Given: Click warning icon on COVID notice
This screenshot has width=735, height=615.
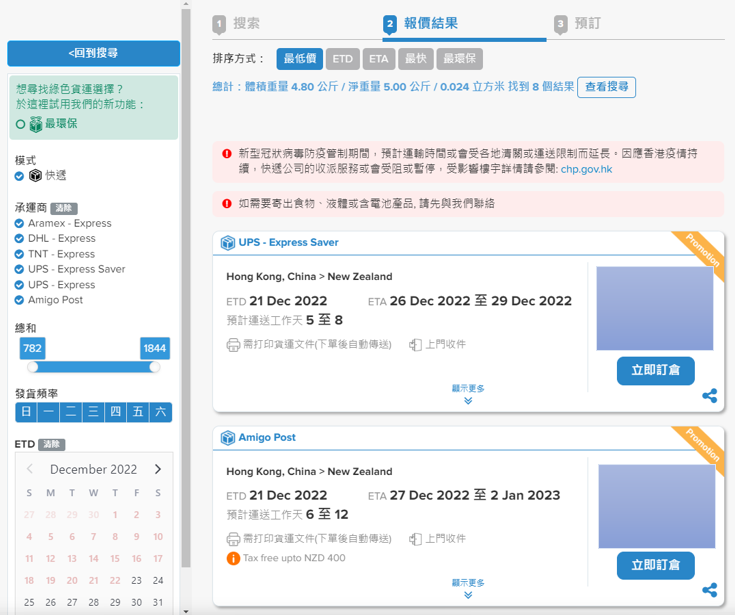Looking at the screenshot, I should 227,154.
